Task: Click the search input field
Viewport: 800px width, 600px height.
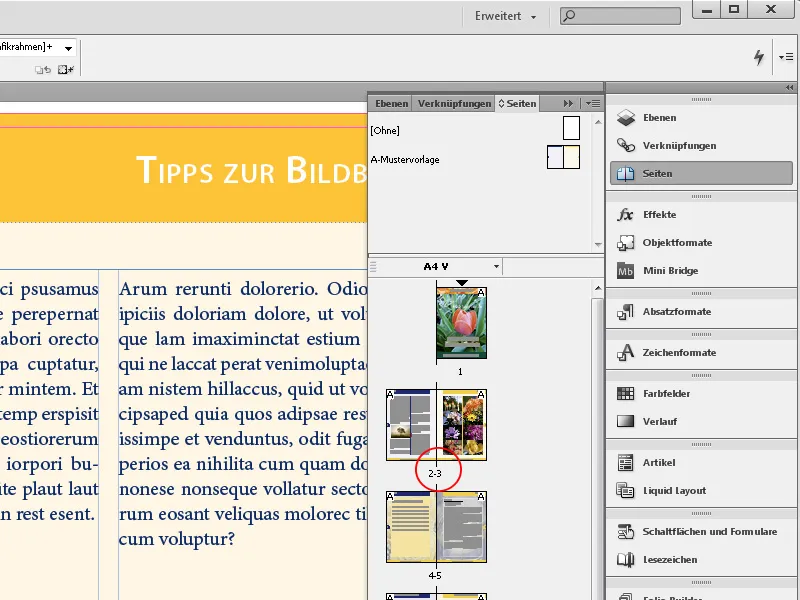Action: (620, 15)
